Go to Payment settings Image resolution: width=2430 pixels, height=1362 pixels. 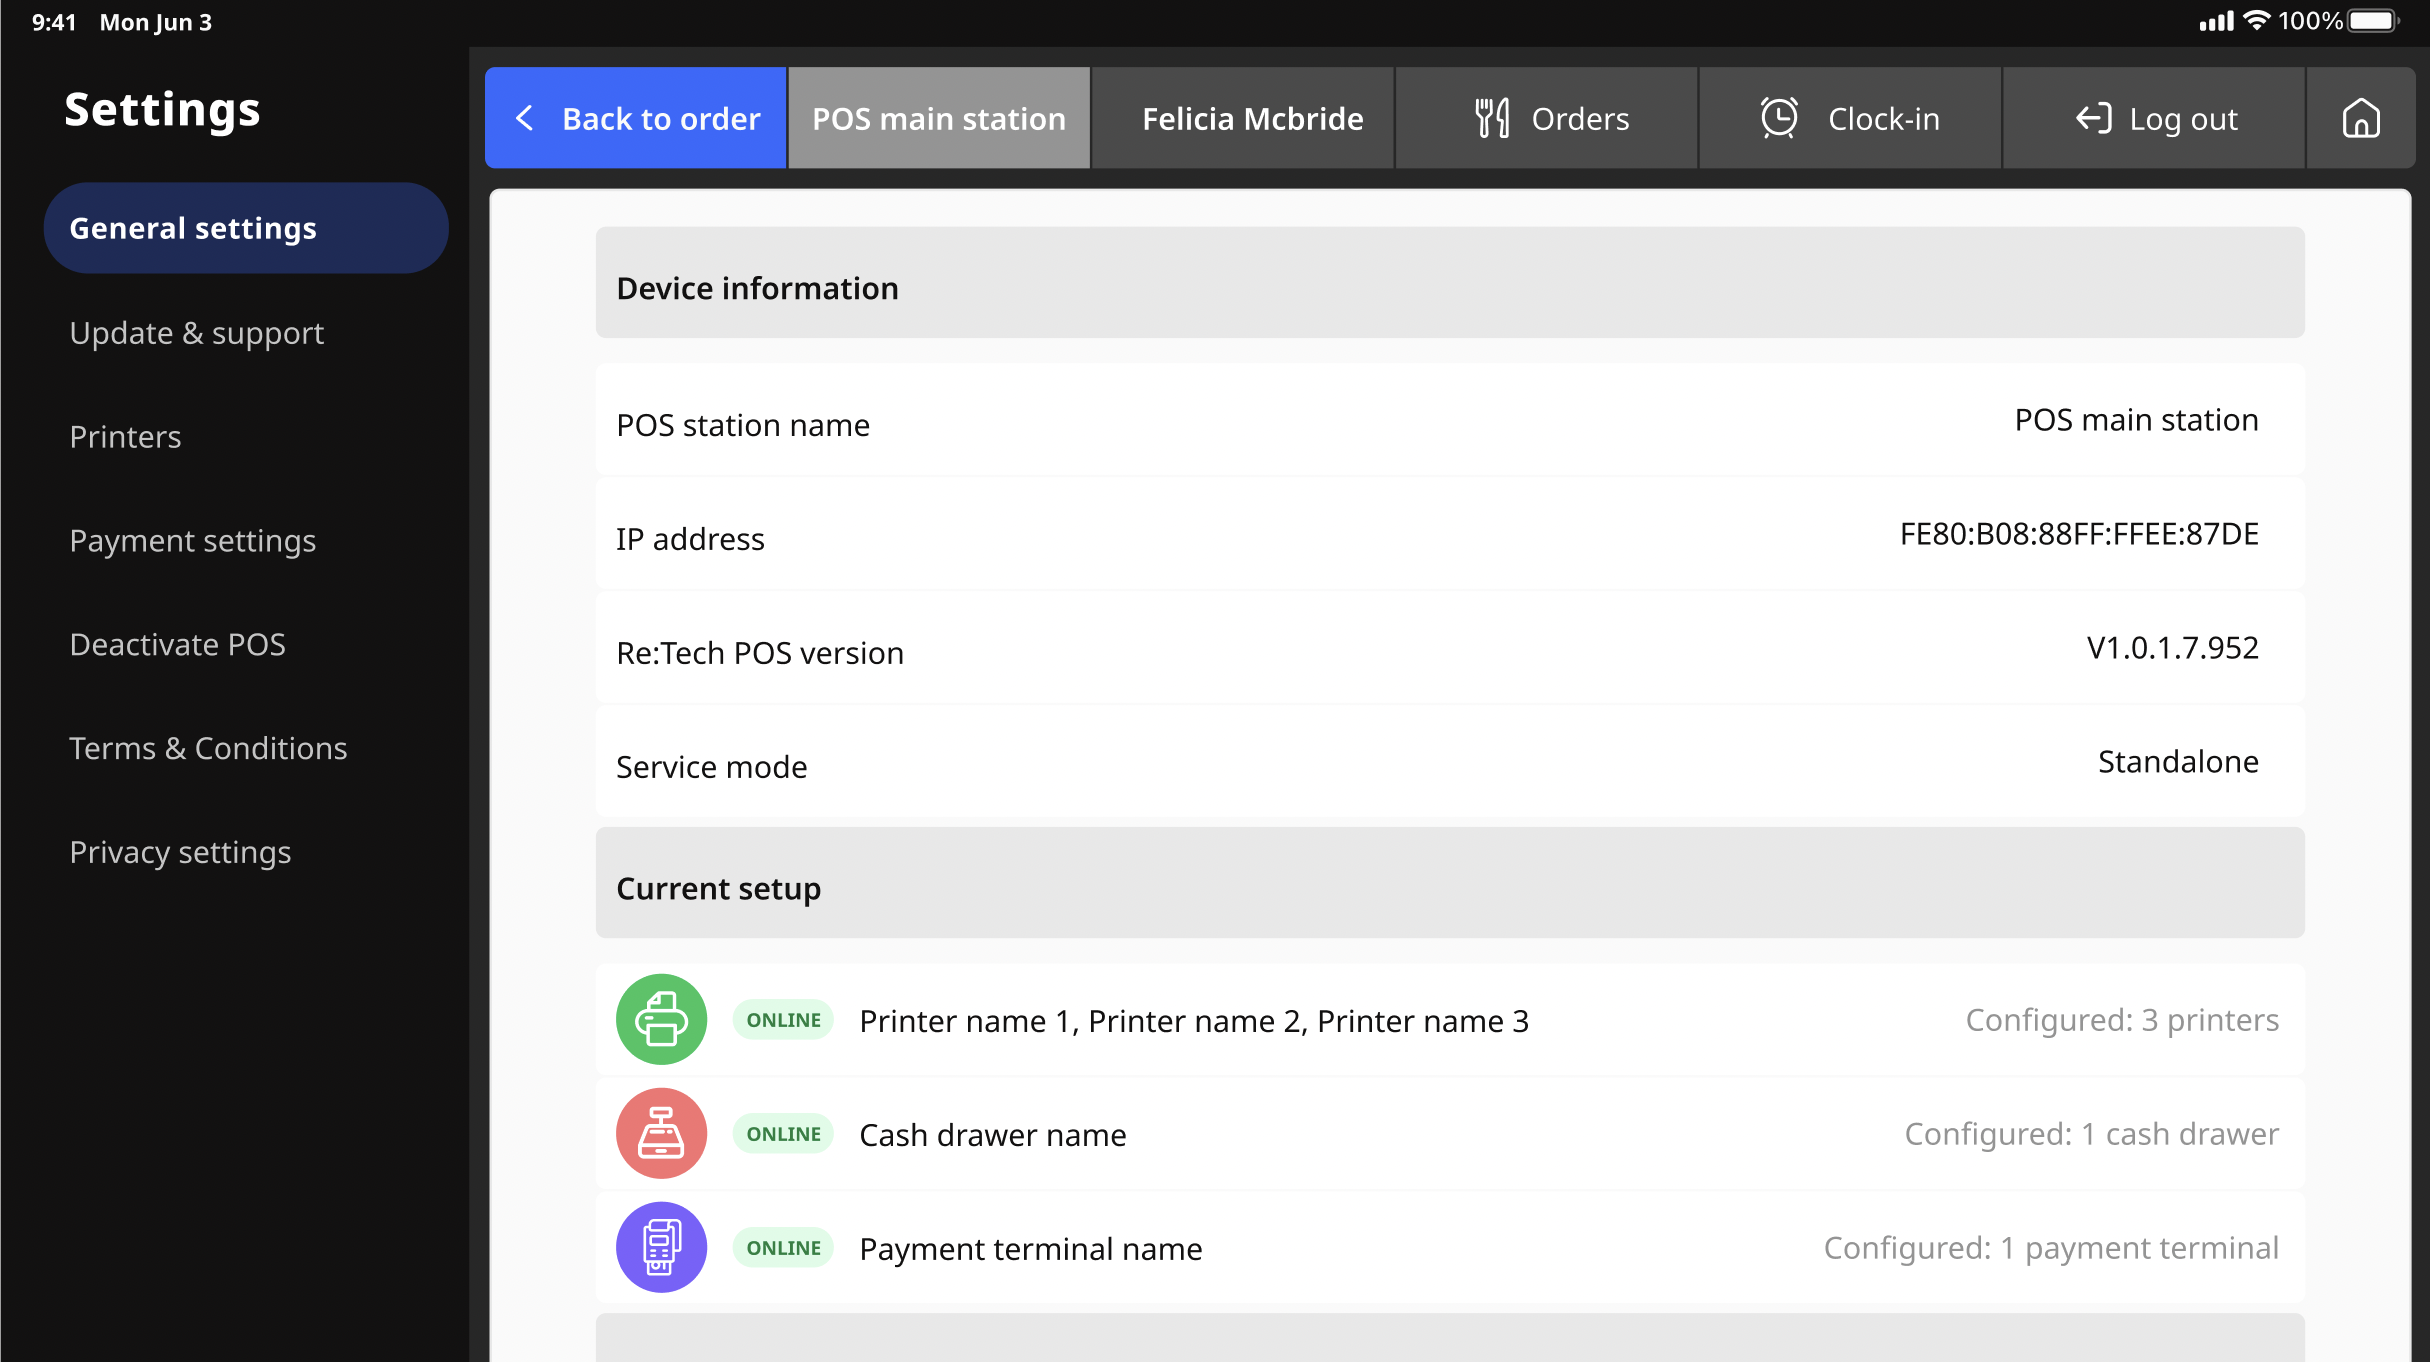tap(193, 541)
